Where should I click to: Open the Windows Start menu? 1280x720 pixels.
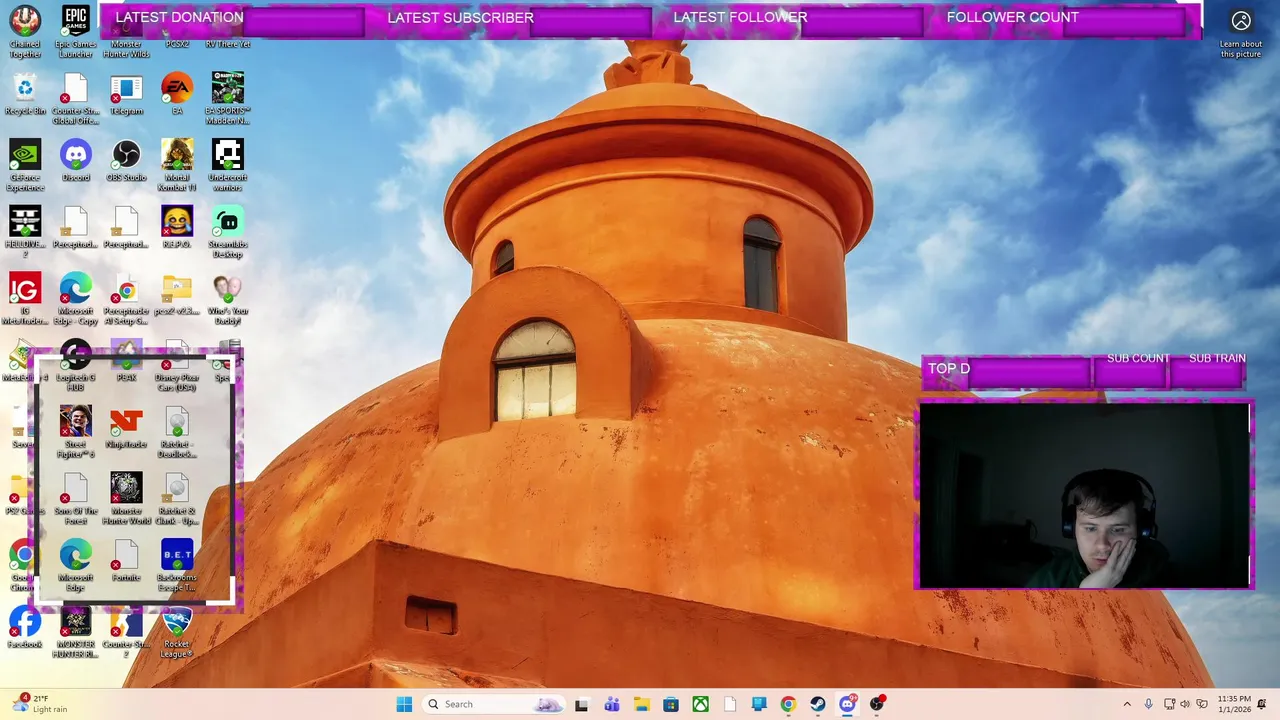coord(404,704)
